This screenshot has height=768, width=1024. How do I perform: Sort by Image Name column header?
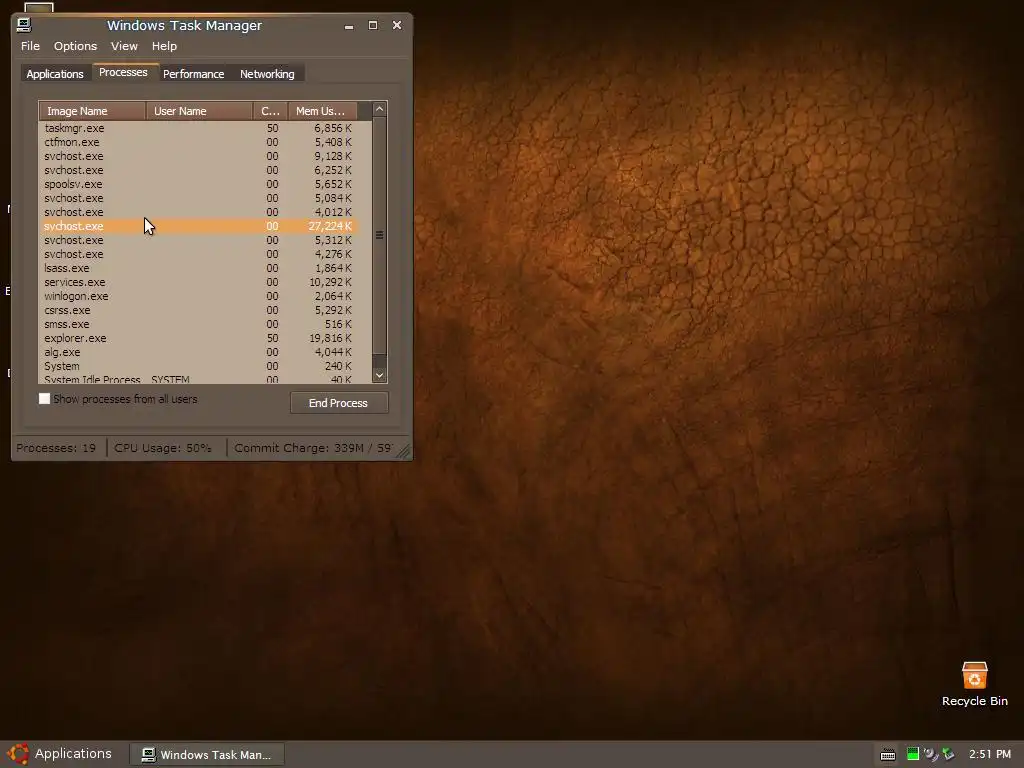point(92,111)
